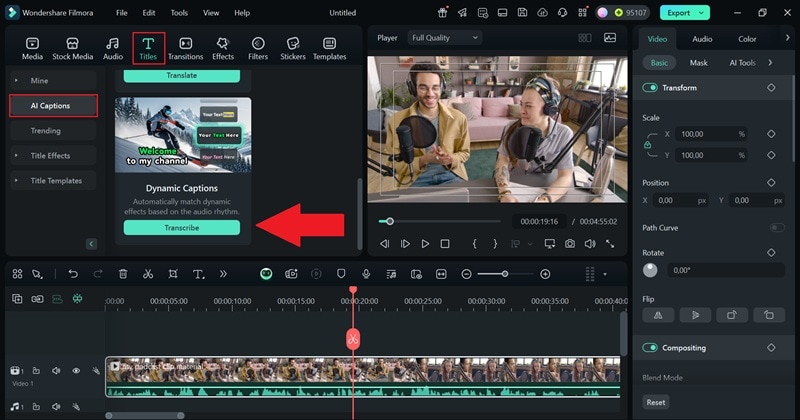Open the Stock Media panel
This screenshot has height=420, width=800.
pyautogui.click(x=72, y=49)
